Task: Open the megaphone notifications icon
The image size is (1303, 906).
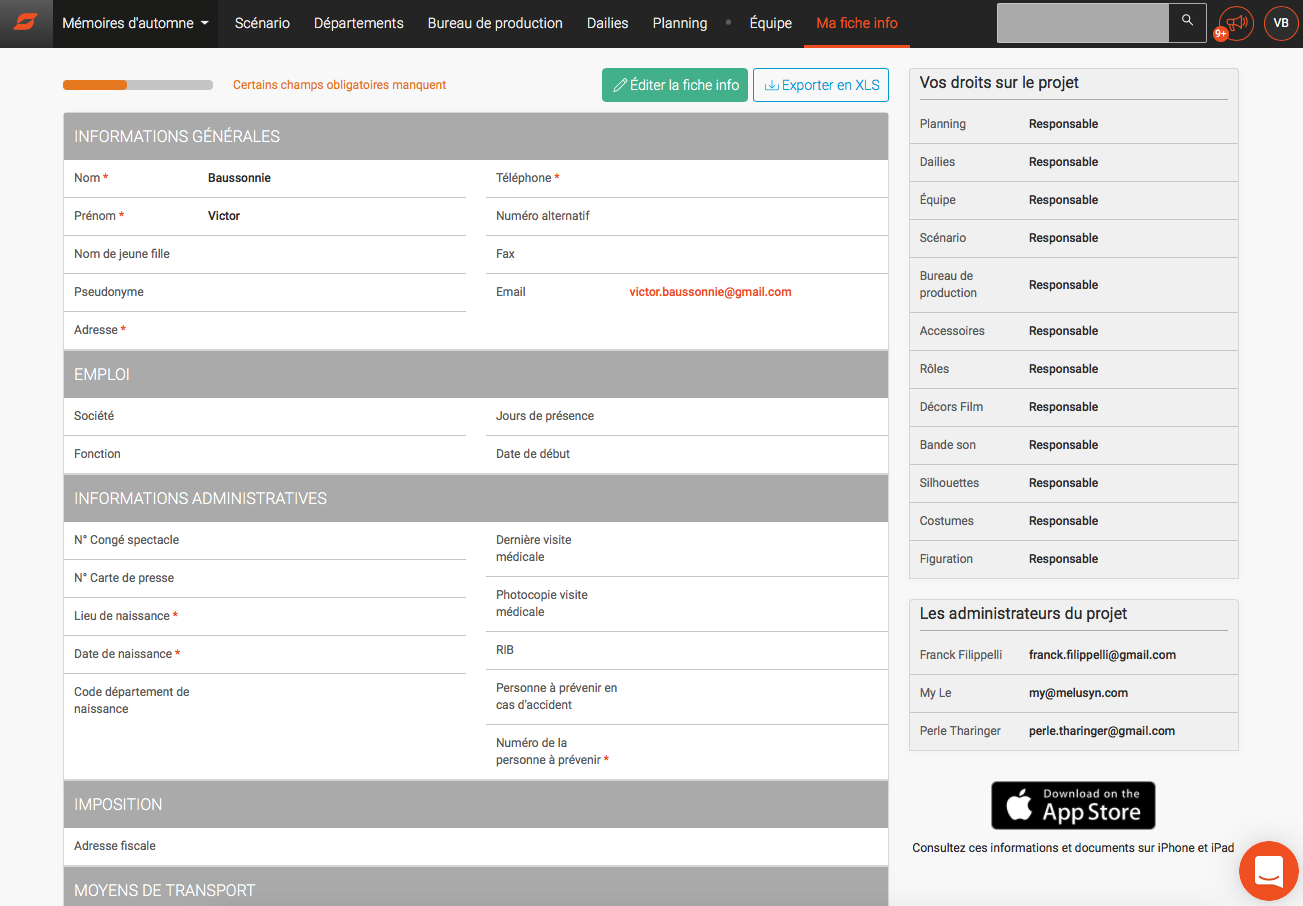Action: [1237, 22]
